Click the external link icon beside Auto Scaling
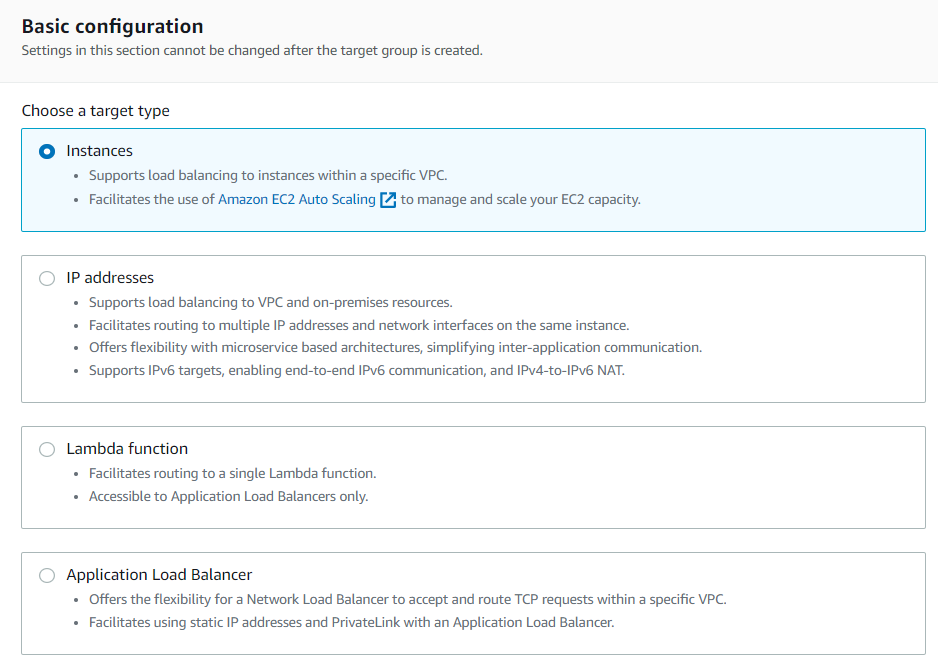This screenshot has width=938, height=659. tap(389, 199)
